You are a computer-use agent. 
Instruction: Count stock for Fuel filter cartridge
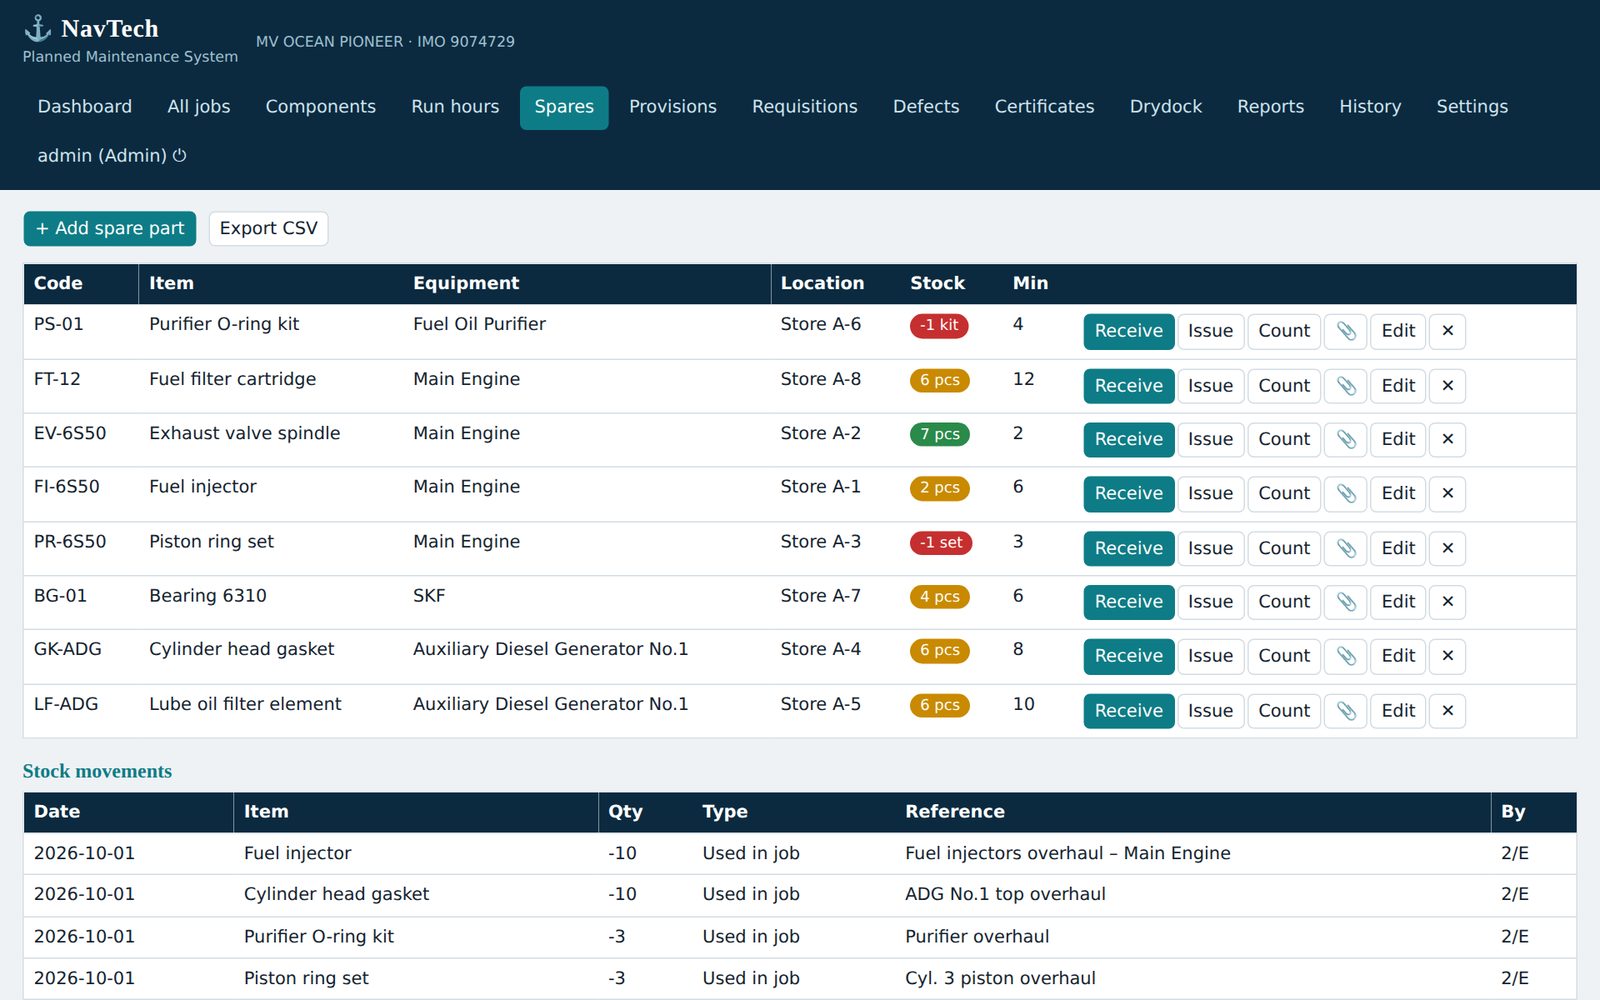point(1284,386)
